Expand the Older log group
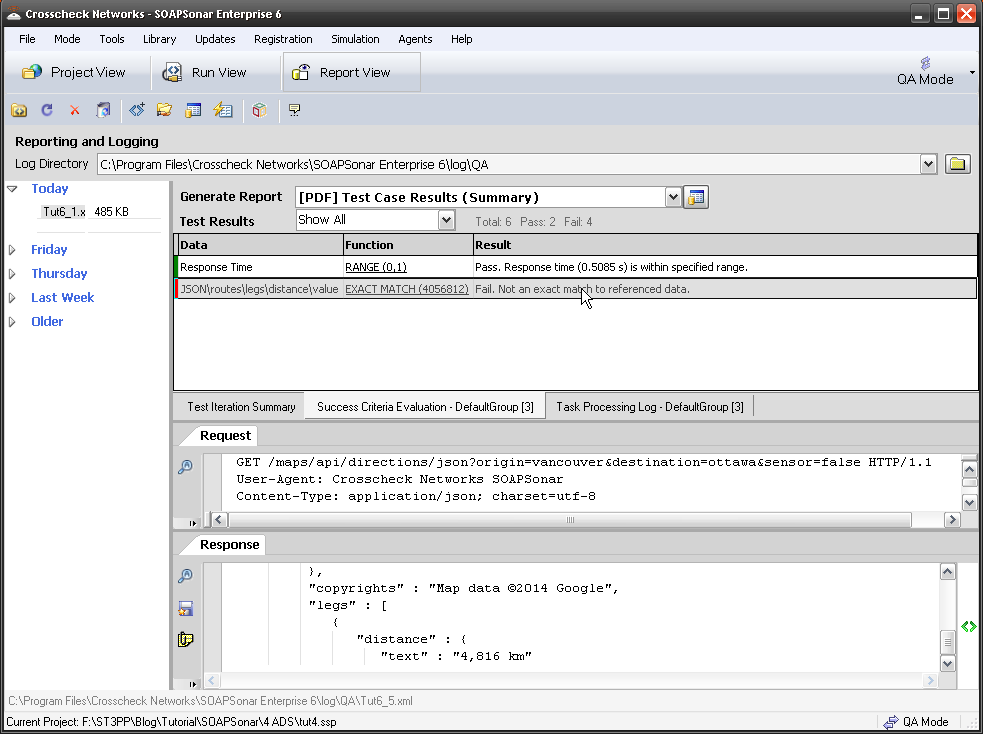 tap(12, 322)
